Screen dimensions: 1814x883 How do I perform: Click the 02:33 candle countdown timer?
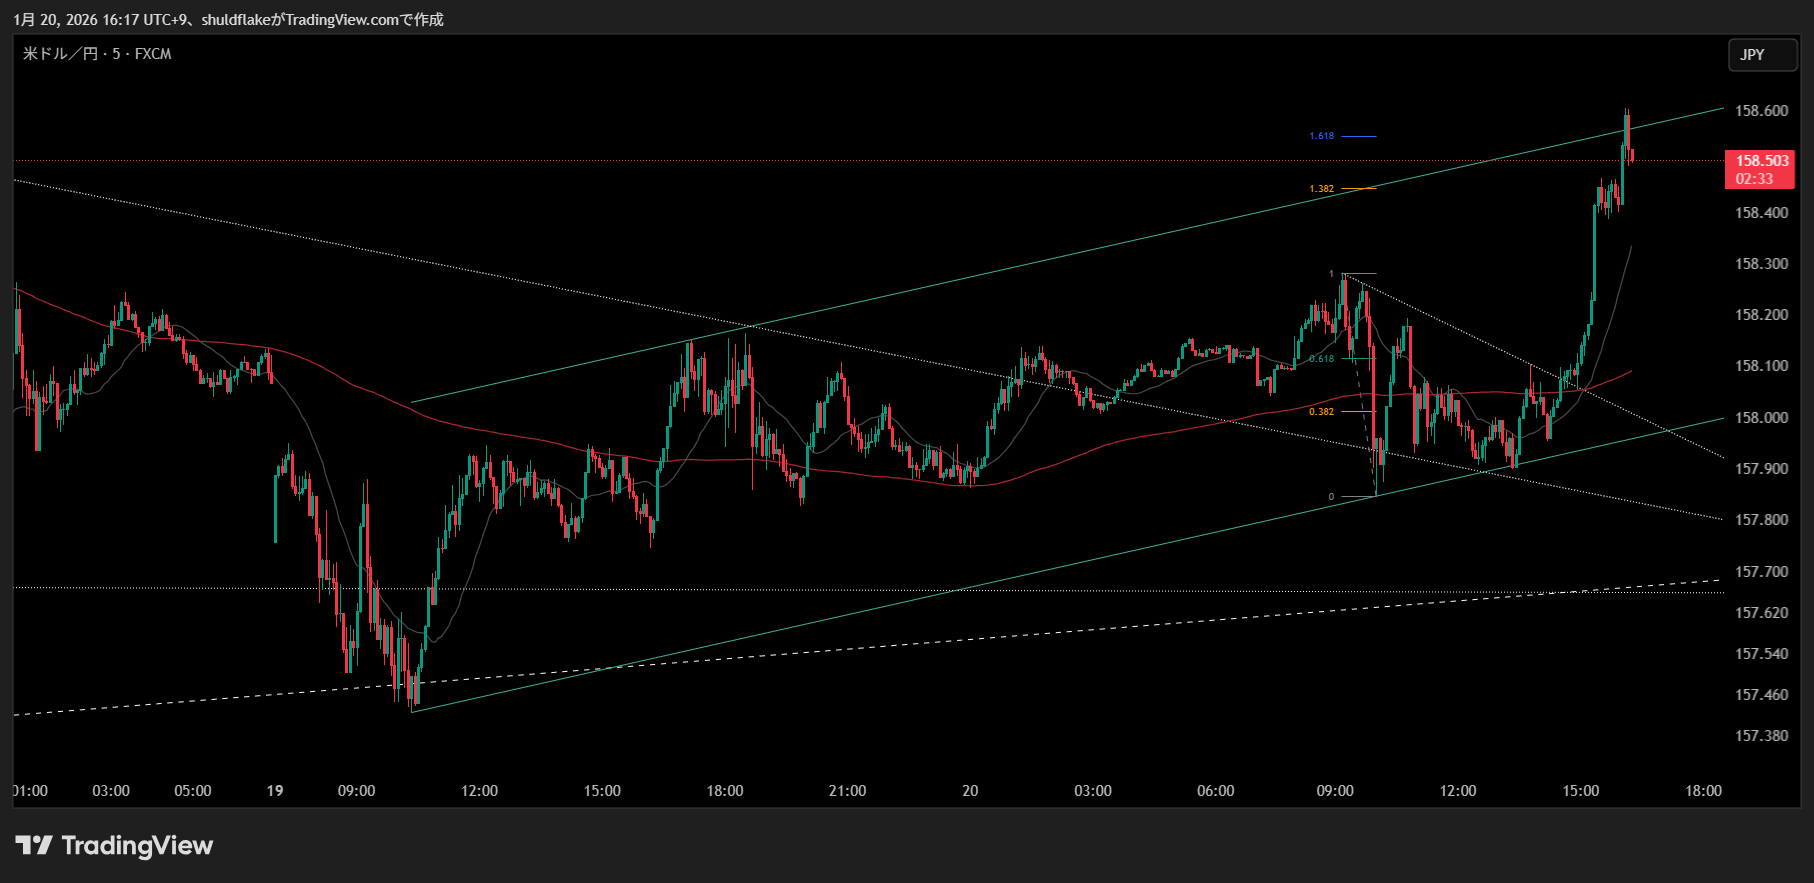(1754, 179)
